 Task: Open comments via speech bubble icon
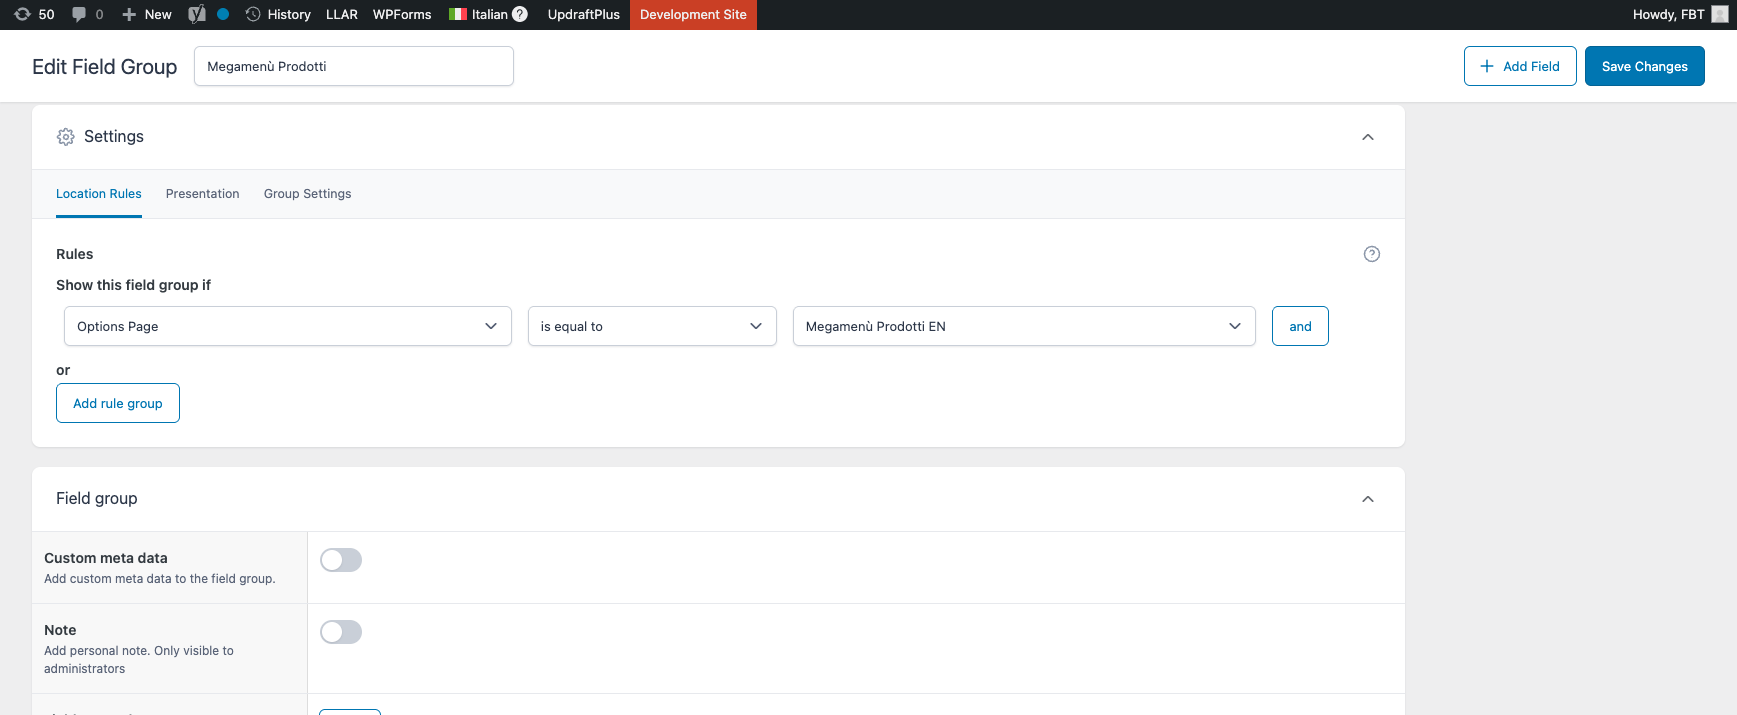point(79,14)
